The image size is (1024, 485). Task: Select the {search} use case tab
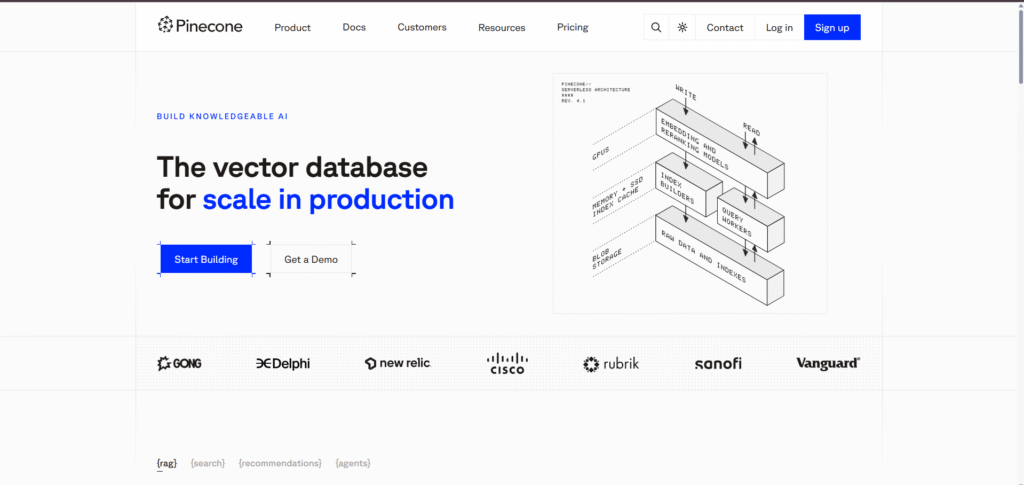coord(208,463)
